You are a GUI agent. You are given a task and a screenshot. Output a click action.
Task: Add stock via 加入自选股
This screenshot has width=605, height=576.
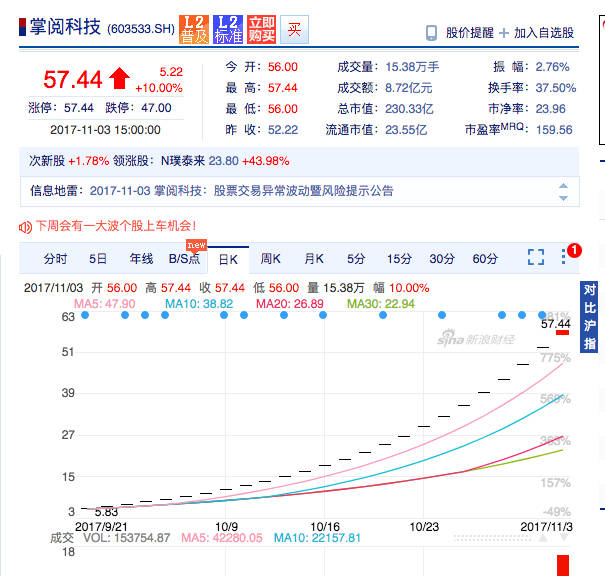(544, 33)
